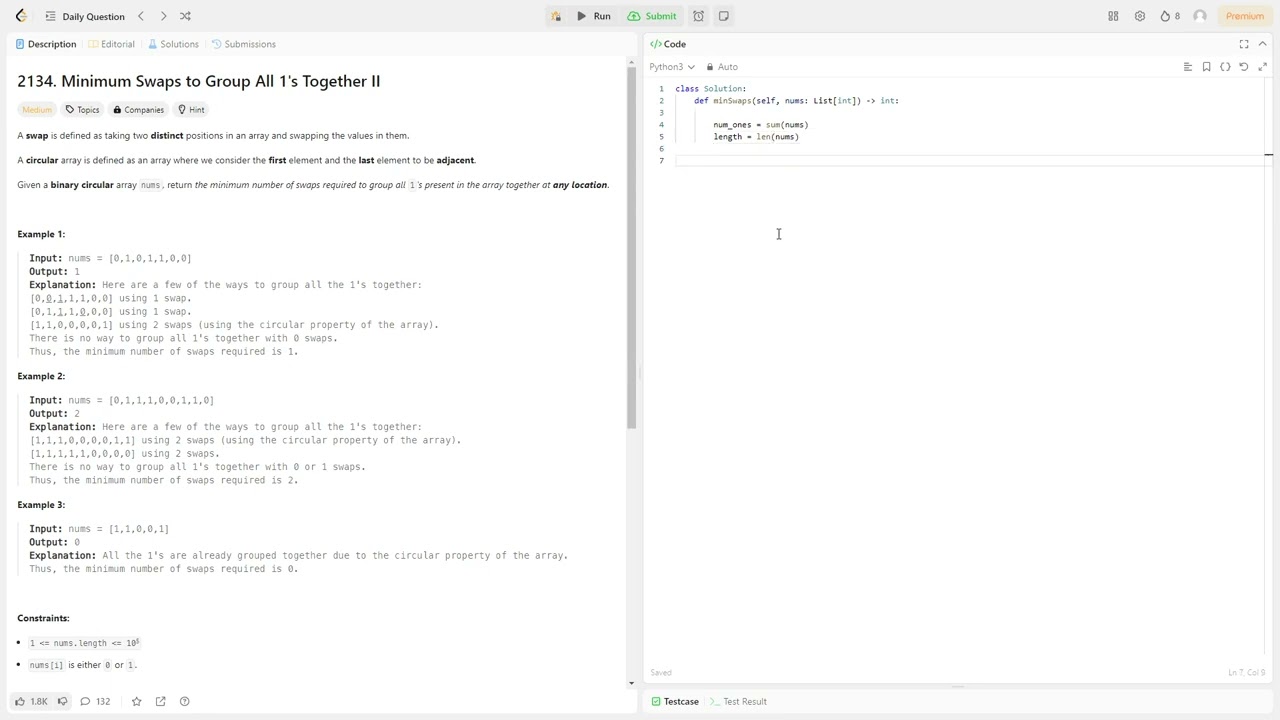
Task: Open the 132 comments
Action: pos(95,701)
